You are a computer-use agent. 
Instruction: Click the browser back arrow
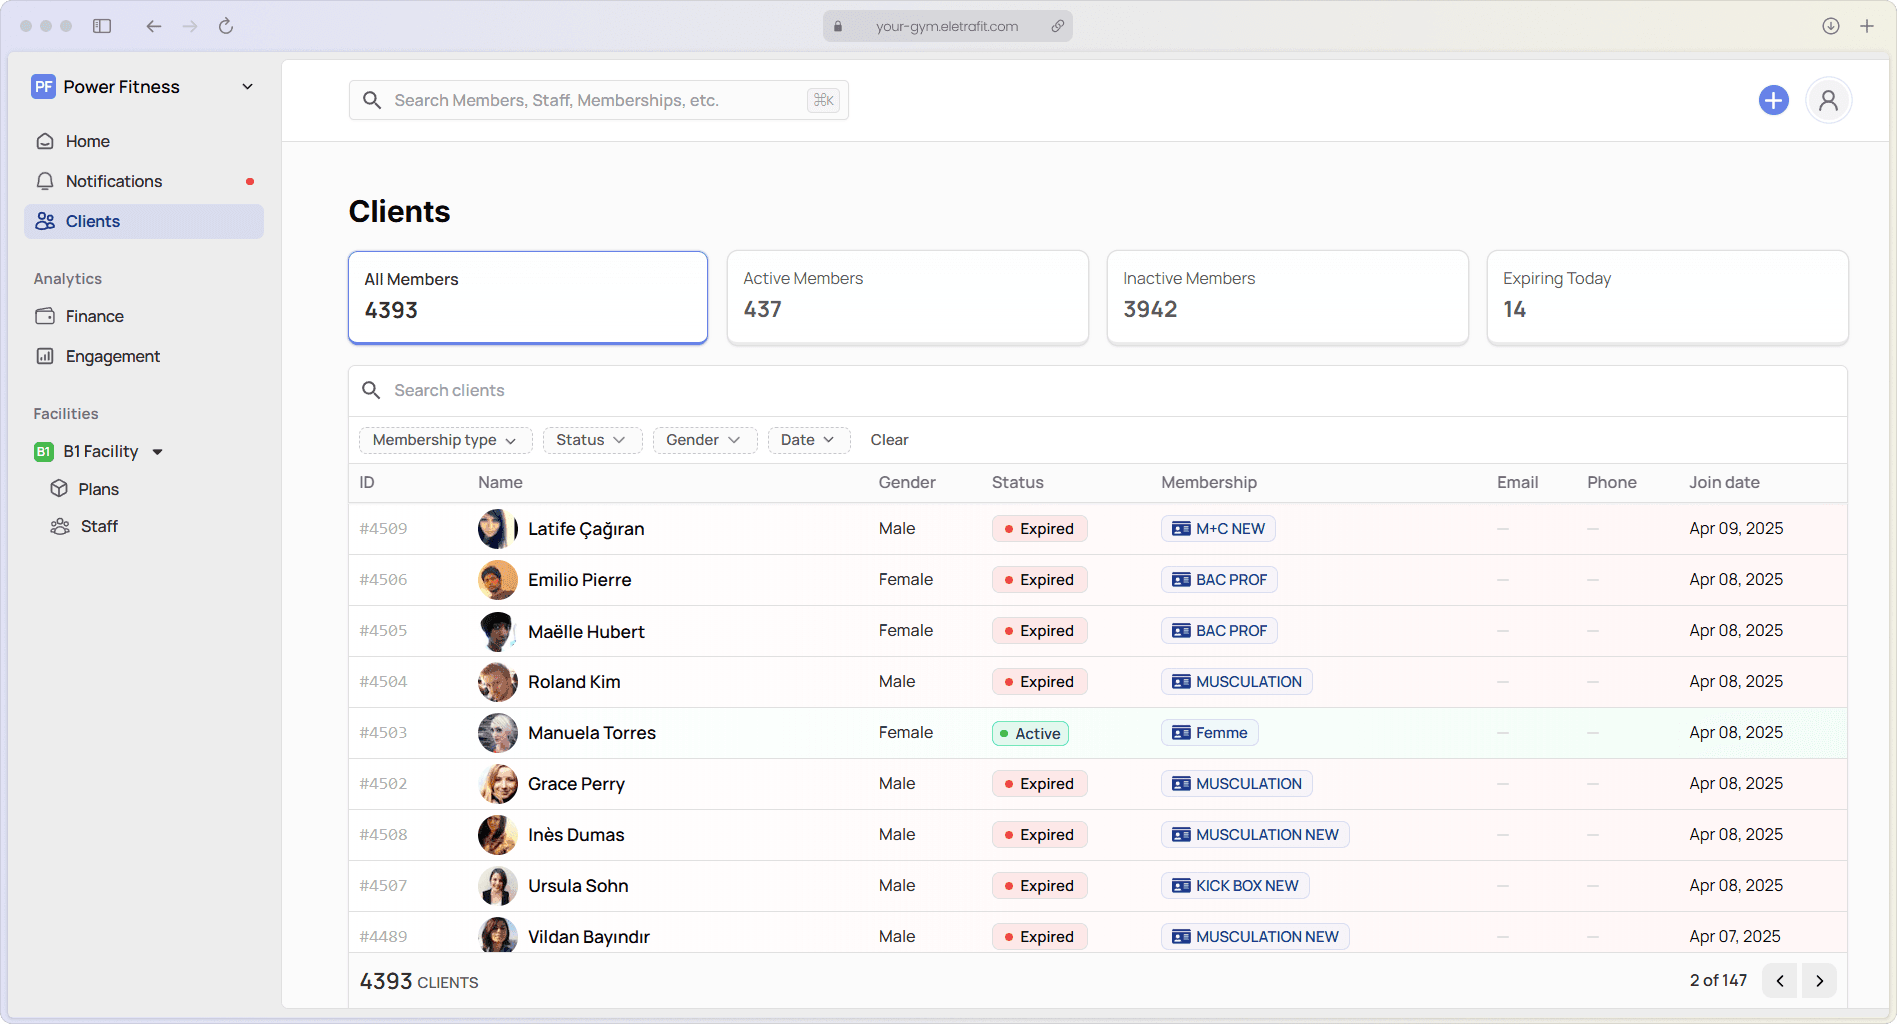(153, 26)
